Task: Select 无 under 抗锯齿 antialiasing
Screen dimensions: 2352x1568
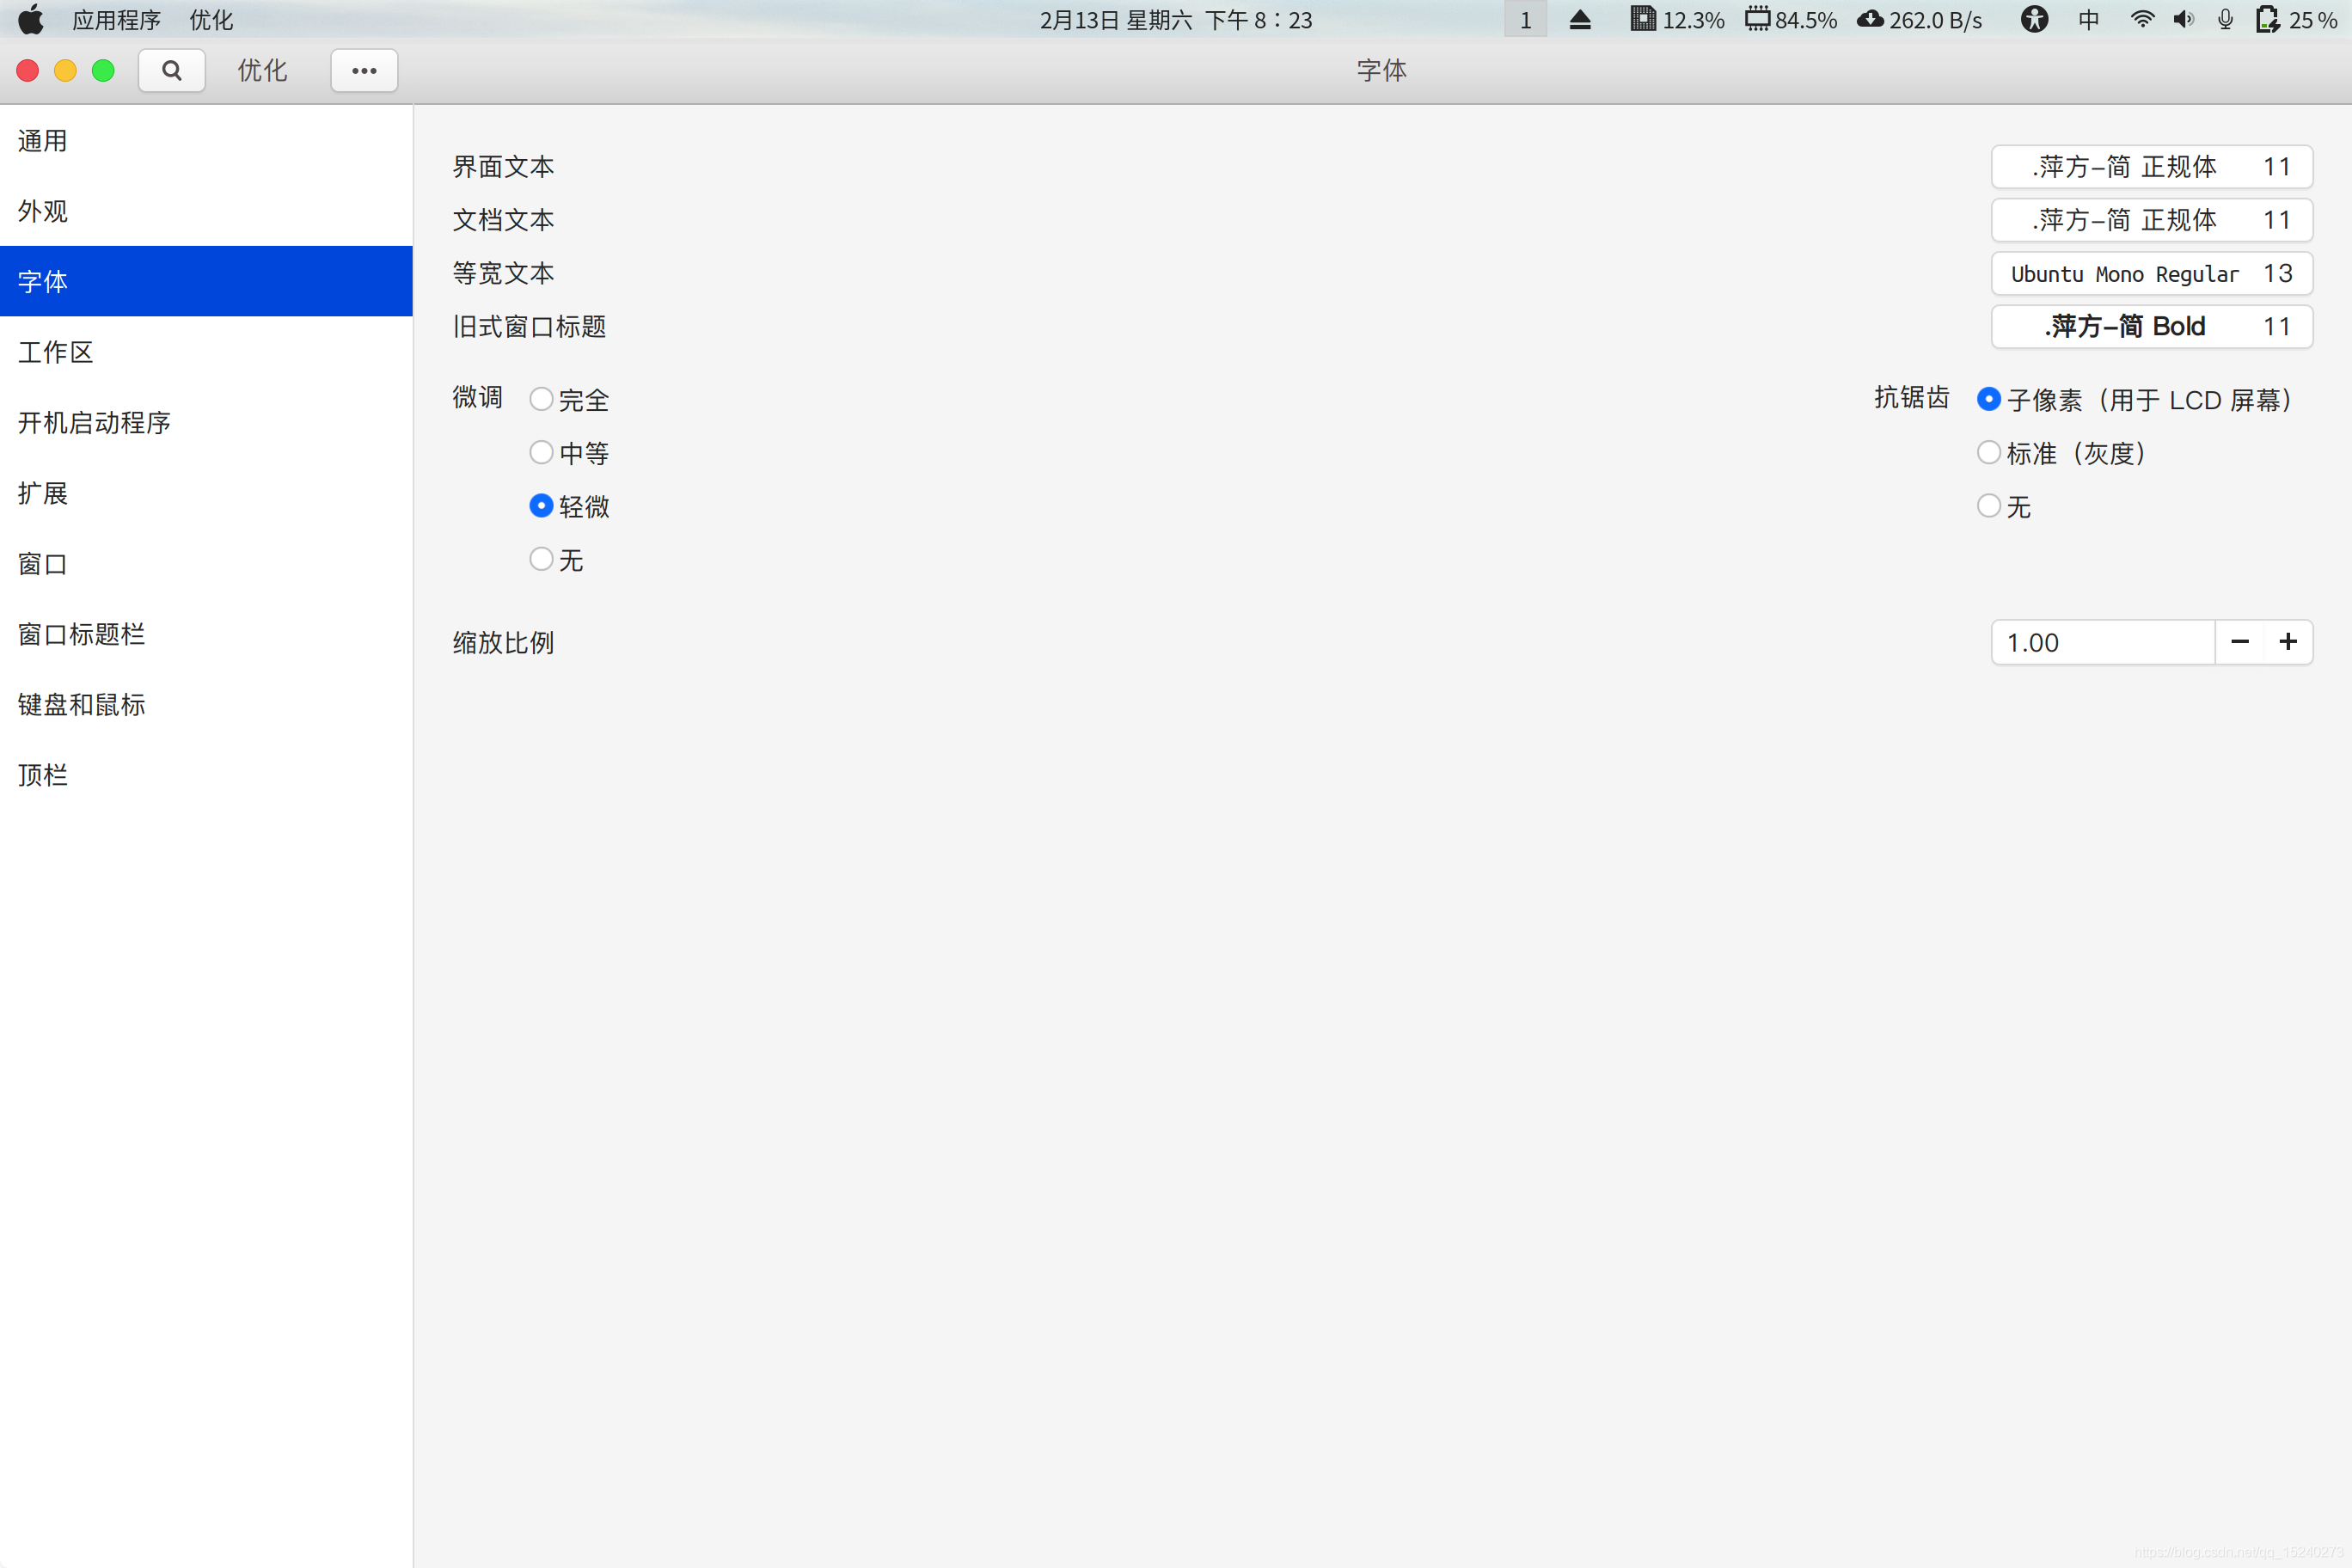Action: tap(2004, 506)
